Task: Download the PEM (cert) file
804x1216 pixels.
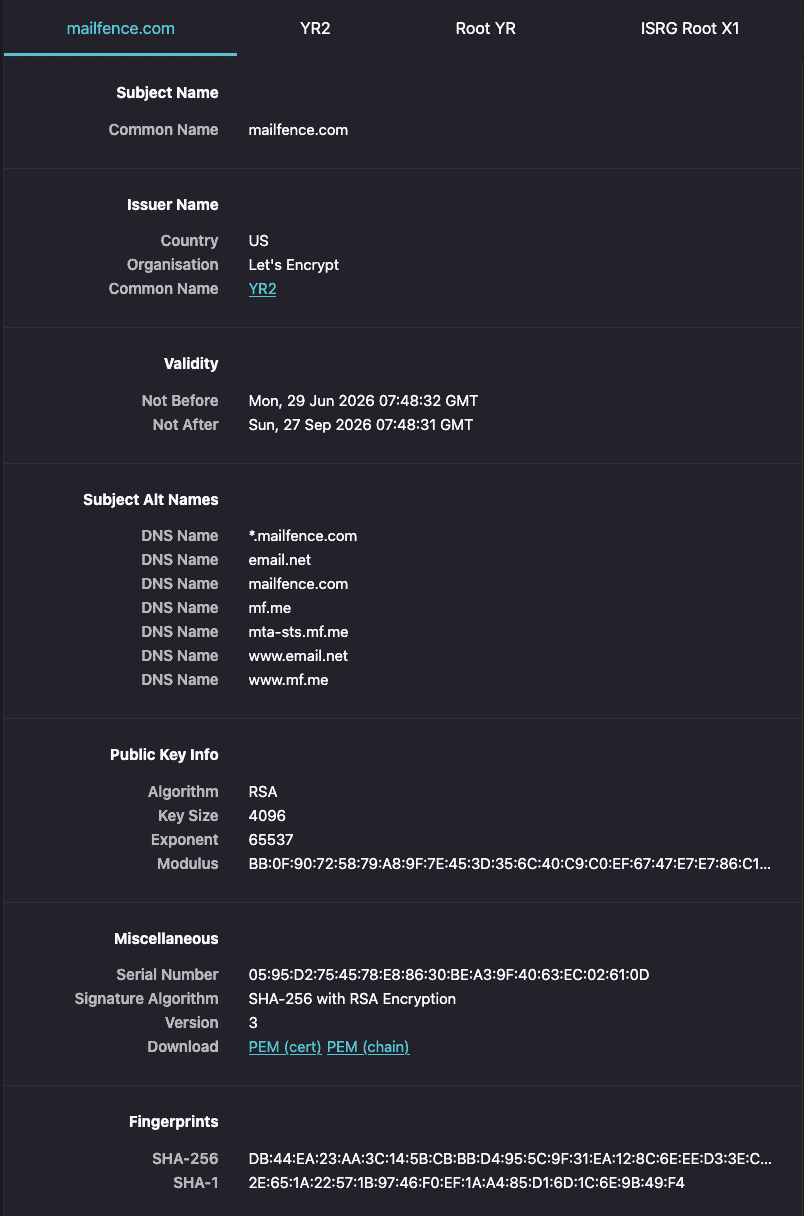Action: coord(285,1047)
